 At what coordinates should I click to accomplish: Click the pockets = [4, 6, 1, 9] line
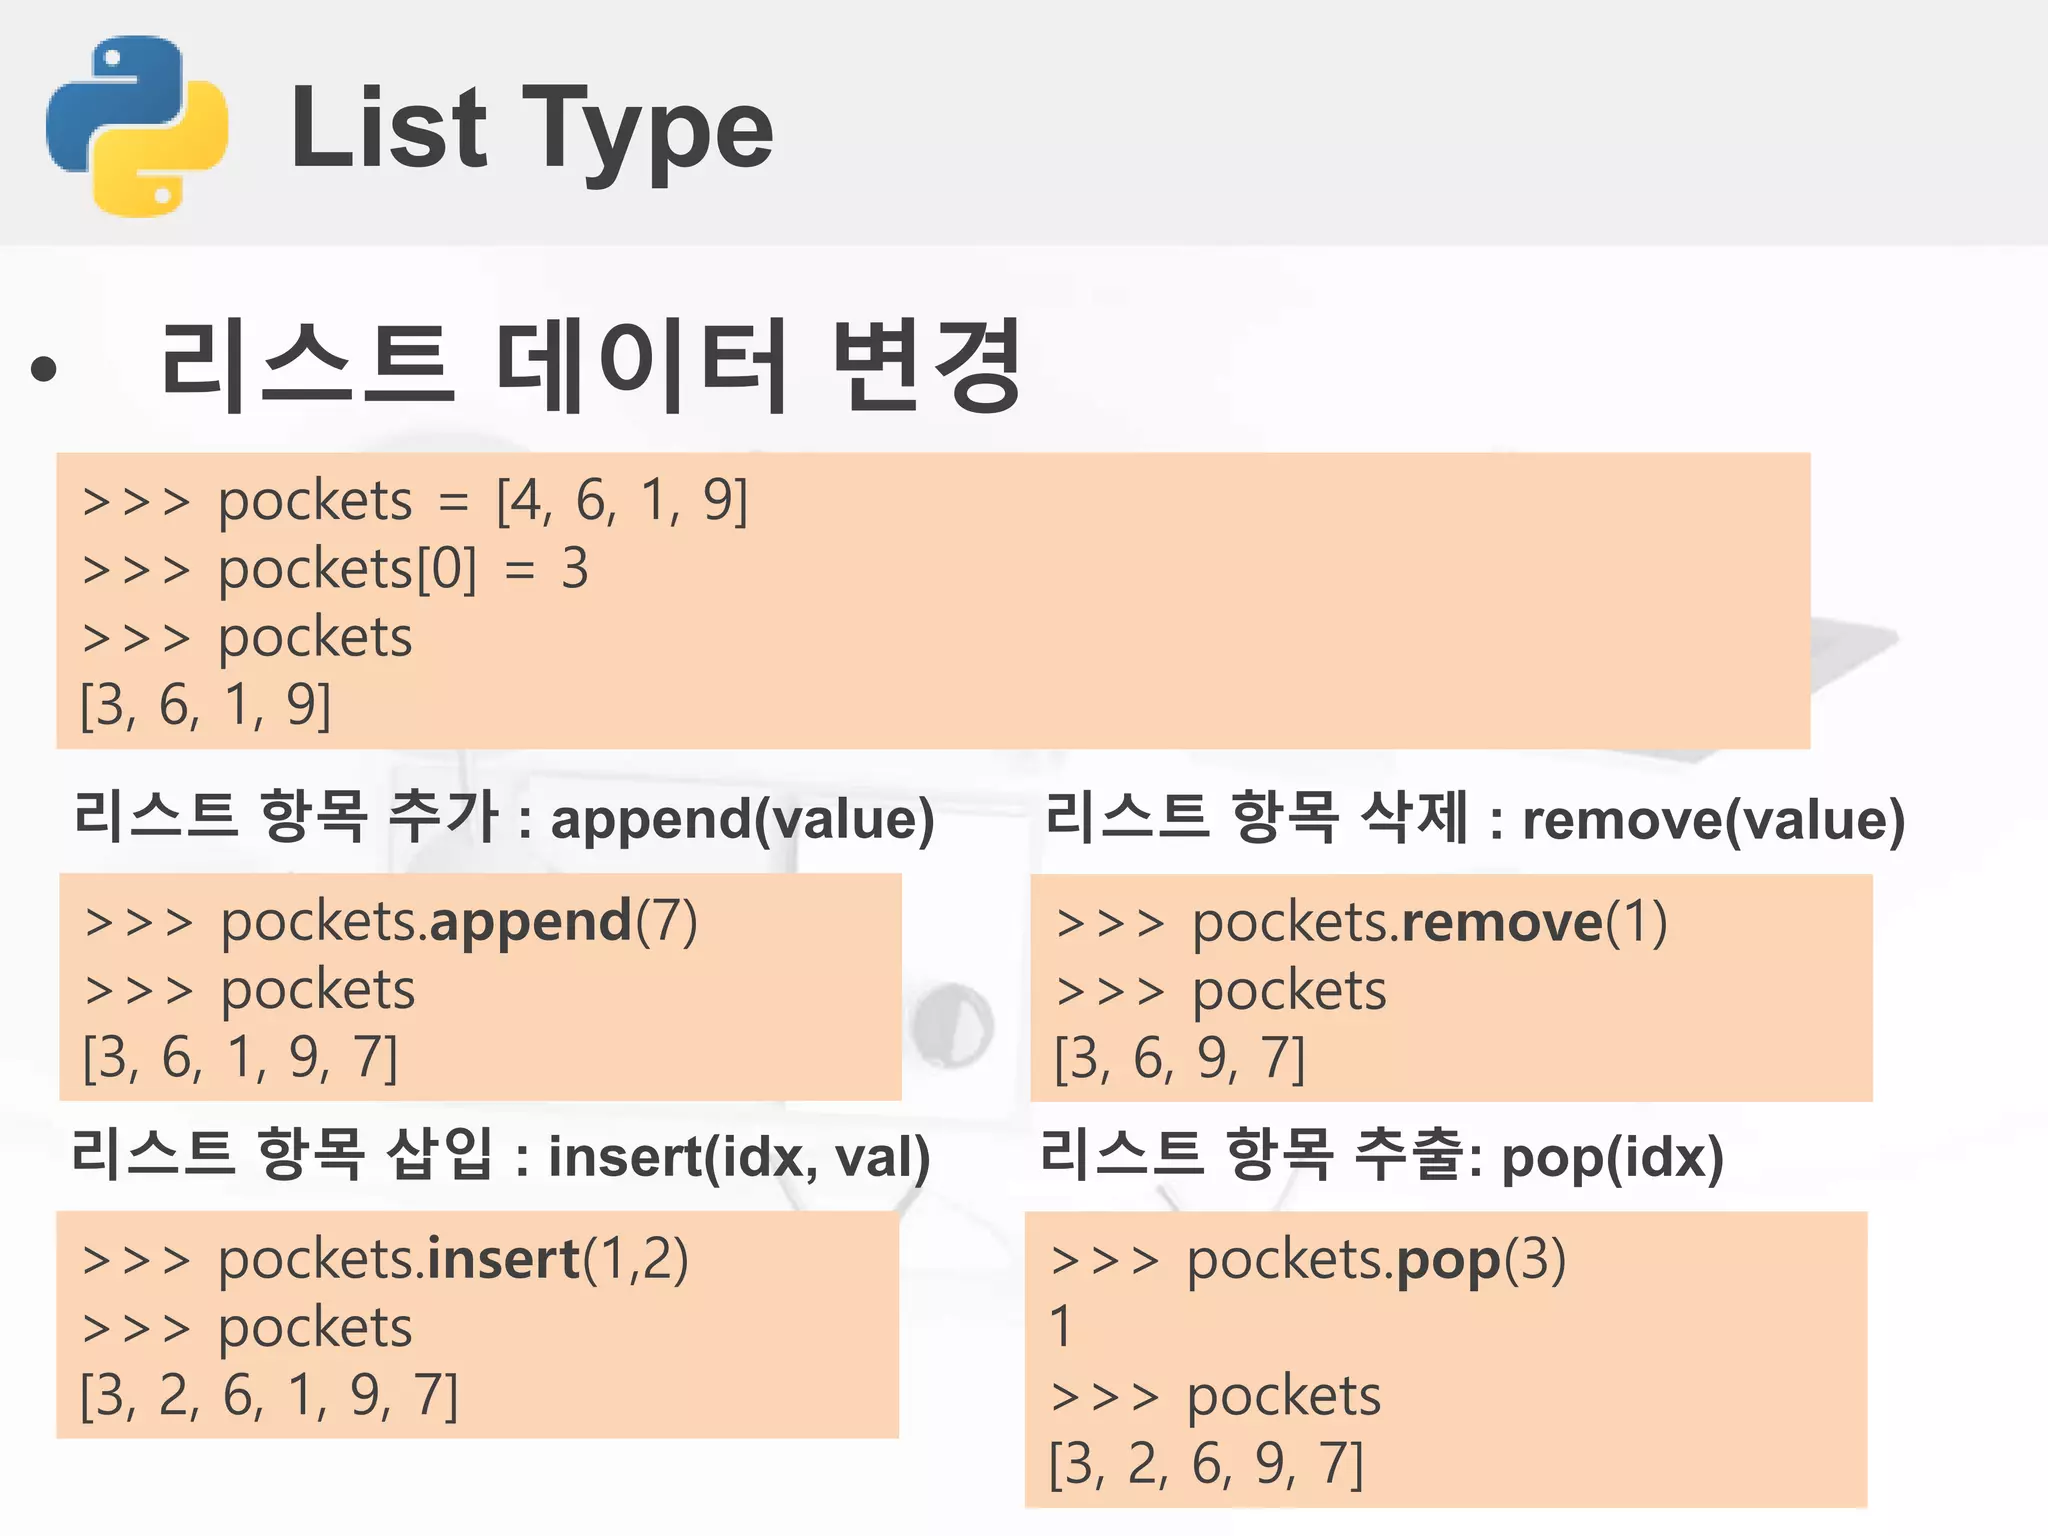[x=414, y=500]
